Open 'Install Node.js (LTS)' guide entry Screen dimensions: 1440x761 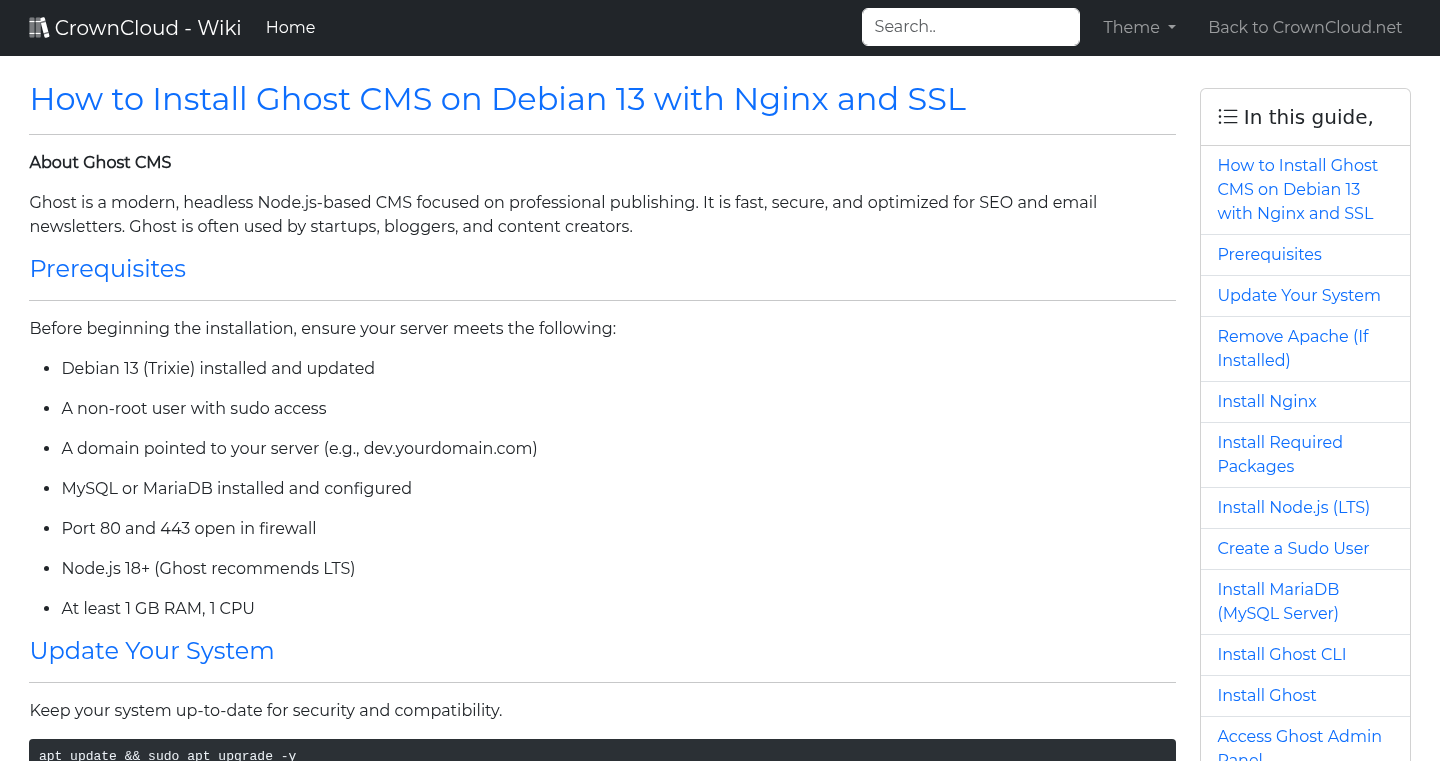1293,507
